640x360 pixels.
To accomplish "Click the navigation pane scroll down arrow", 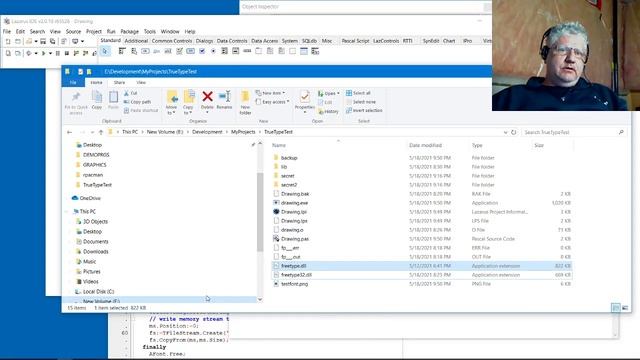I will click(260, 299).
